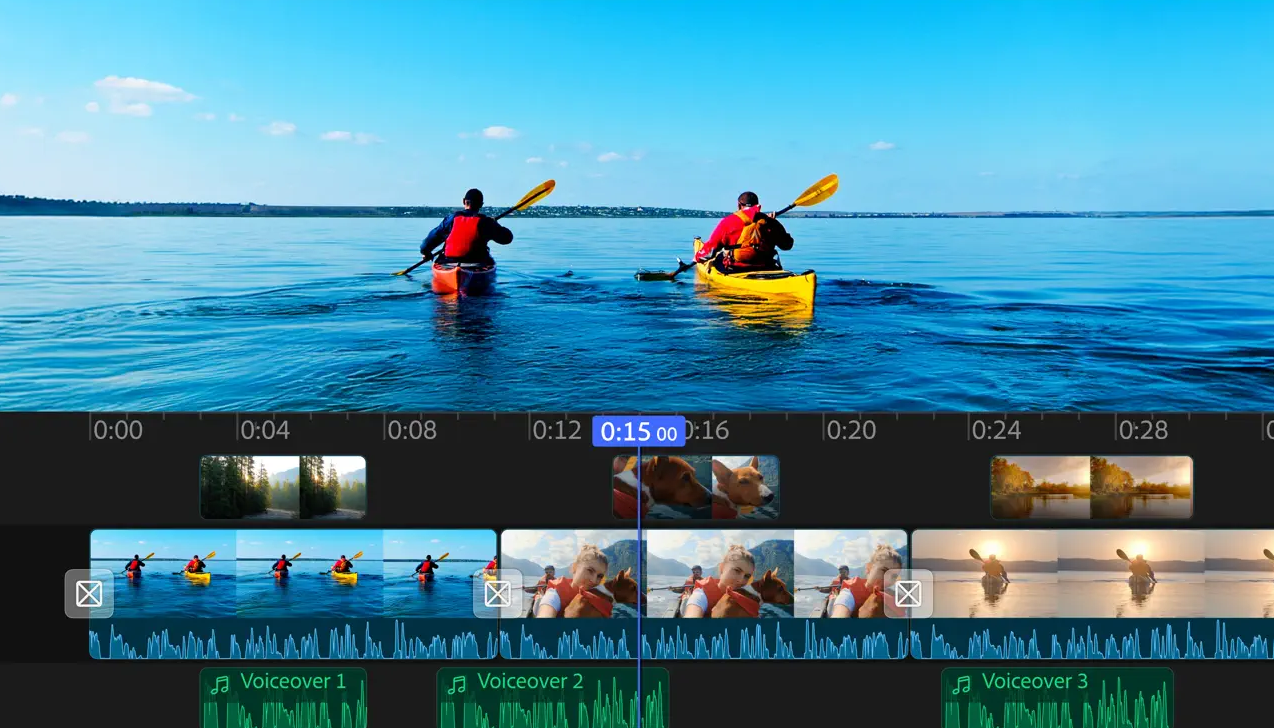Click the 0:08 mark on the ruler
The image size is (1274, 728).
pyautogui.click(x=412, y=431)
